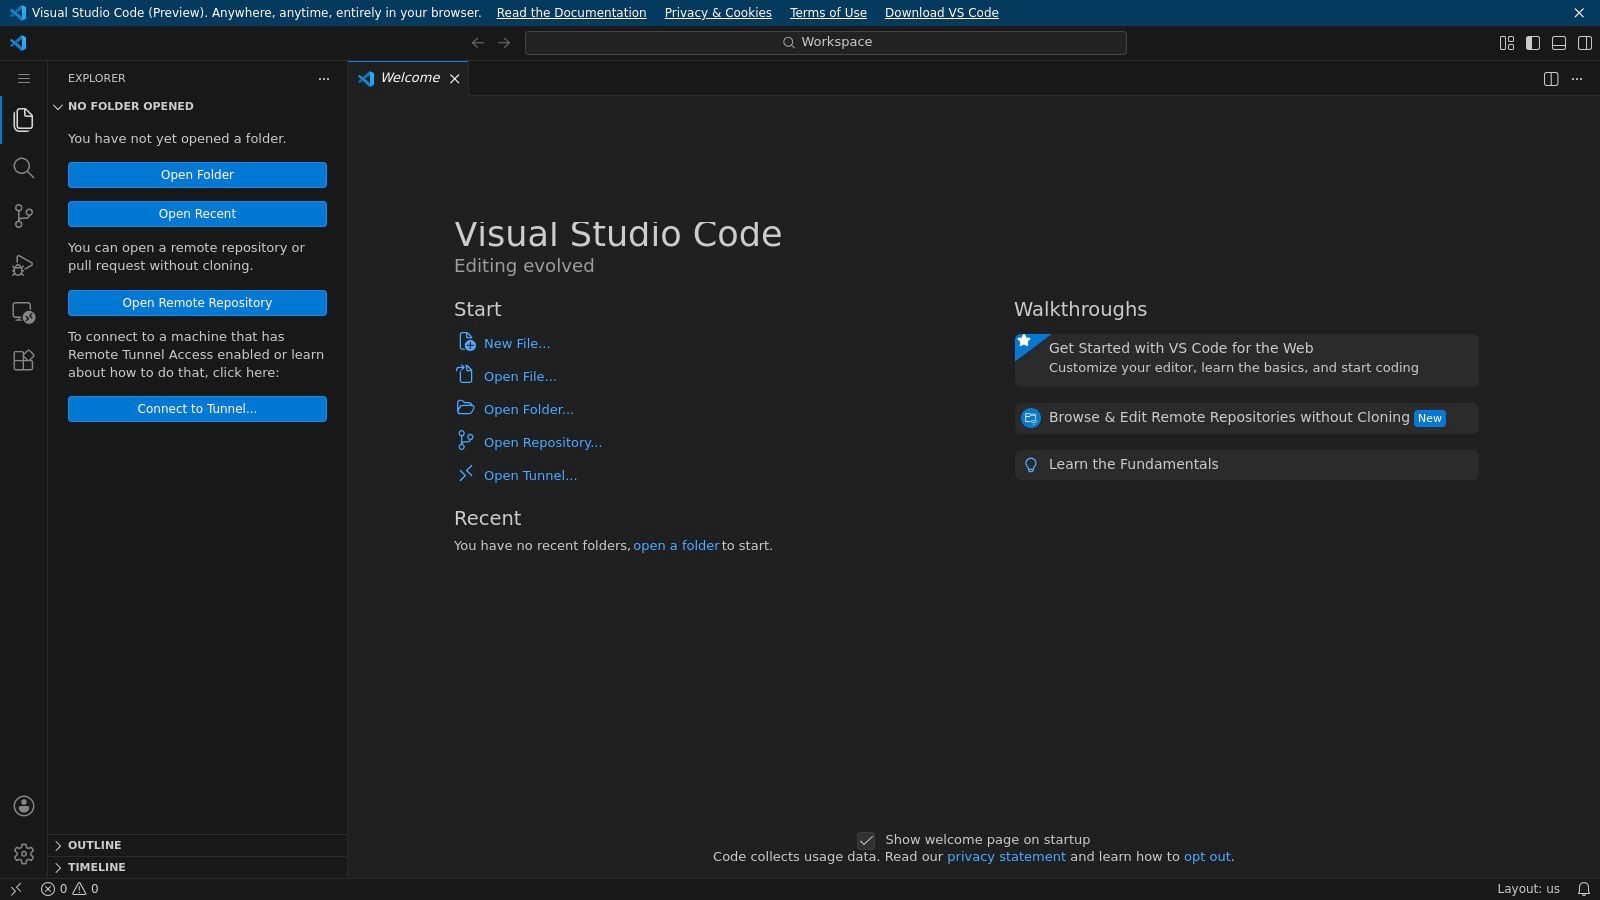
Task: Select the Source Control icon
Action: 24,216
